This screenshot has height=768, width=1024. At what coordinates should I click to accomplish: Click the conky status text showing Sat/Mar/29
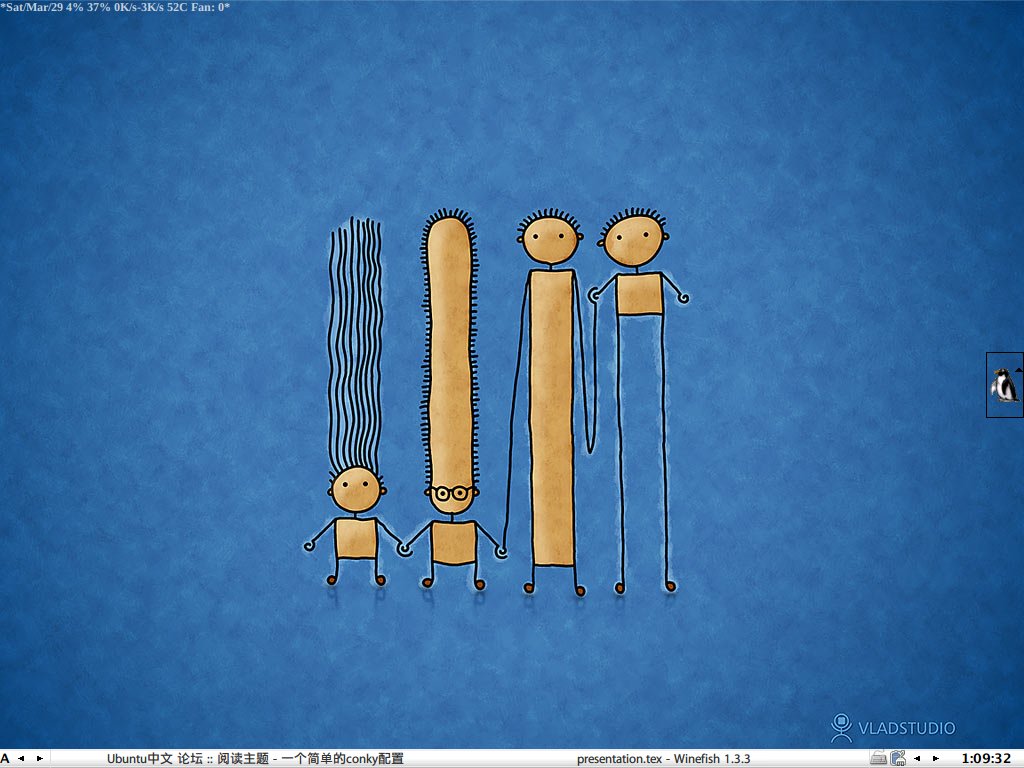coord(115,7)
